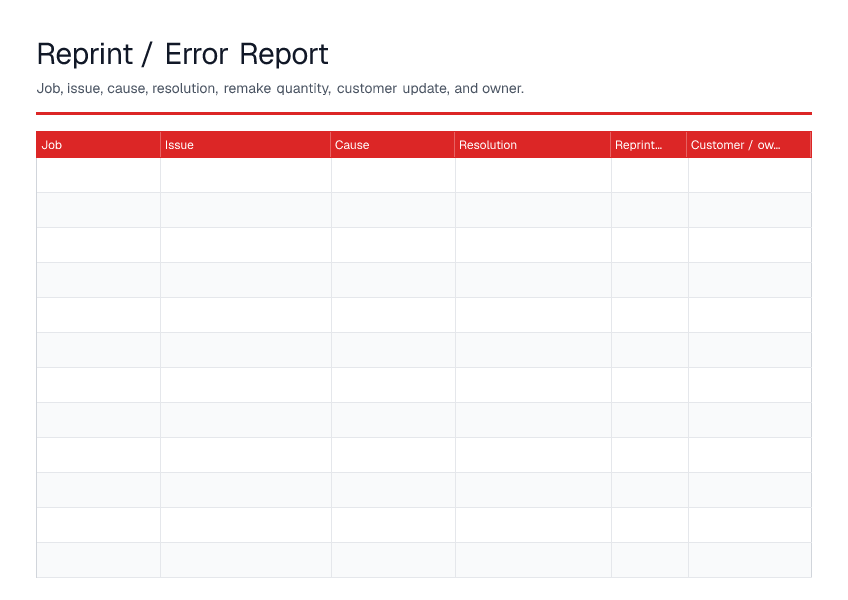Select the Job column header

(x=98, y=145)
